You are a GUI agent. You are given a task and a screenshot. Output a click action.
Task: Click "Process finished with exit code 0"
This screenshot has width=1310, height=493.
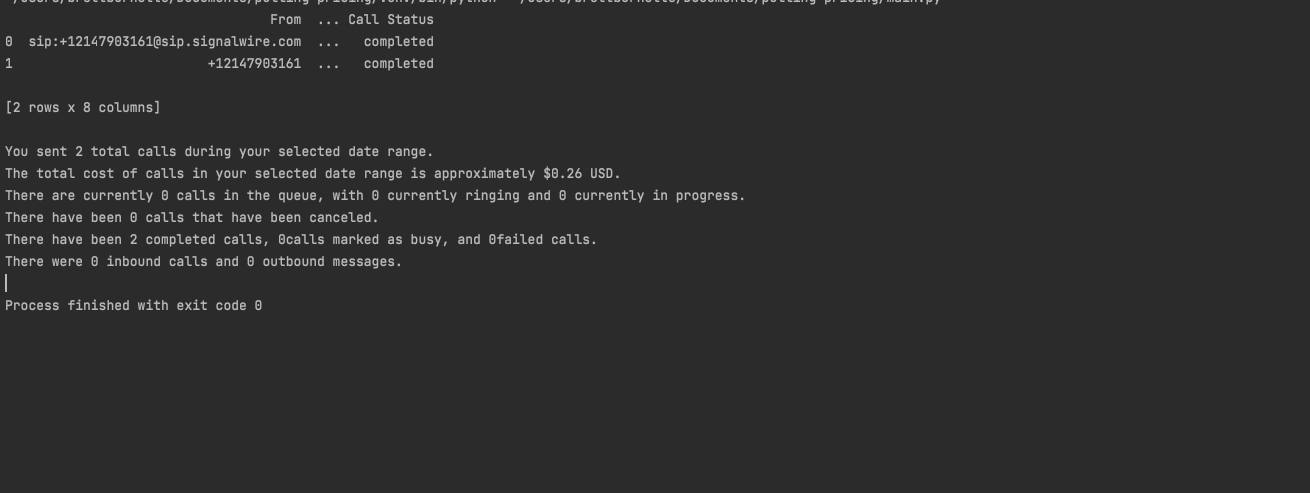133,306
